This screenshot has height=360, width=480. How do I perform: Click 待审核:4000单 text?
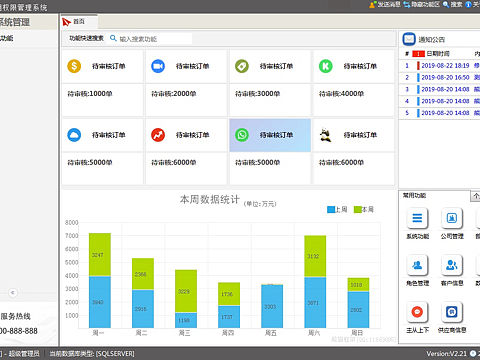(x=341, y=94)
